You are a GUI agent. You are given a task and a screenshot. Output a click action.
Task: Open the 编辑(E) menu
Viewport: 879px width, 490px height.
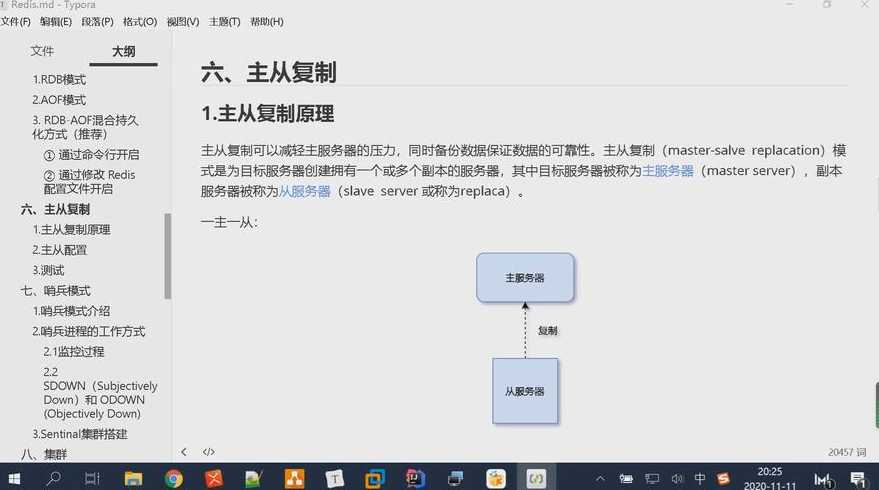pos(55,22)
